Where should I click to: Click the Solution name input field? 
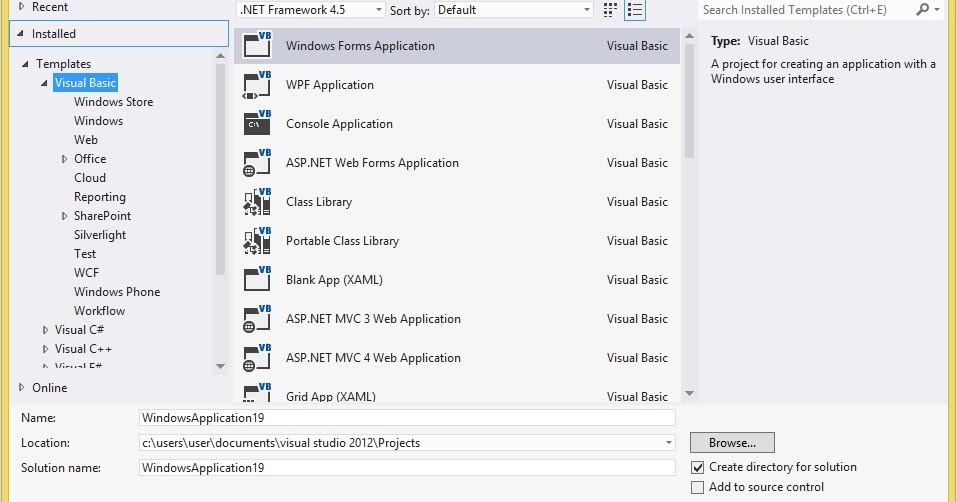click(407, 468)
